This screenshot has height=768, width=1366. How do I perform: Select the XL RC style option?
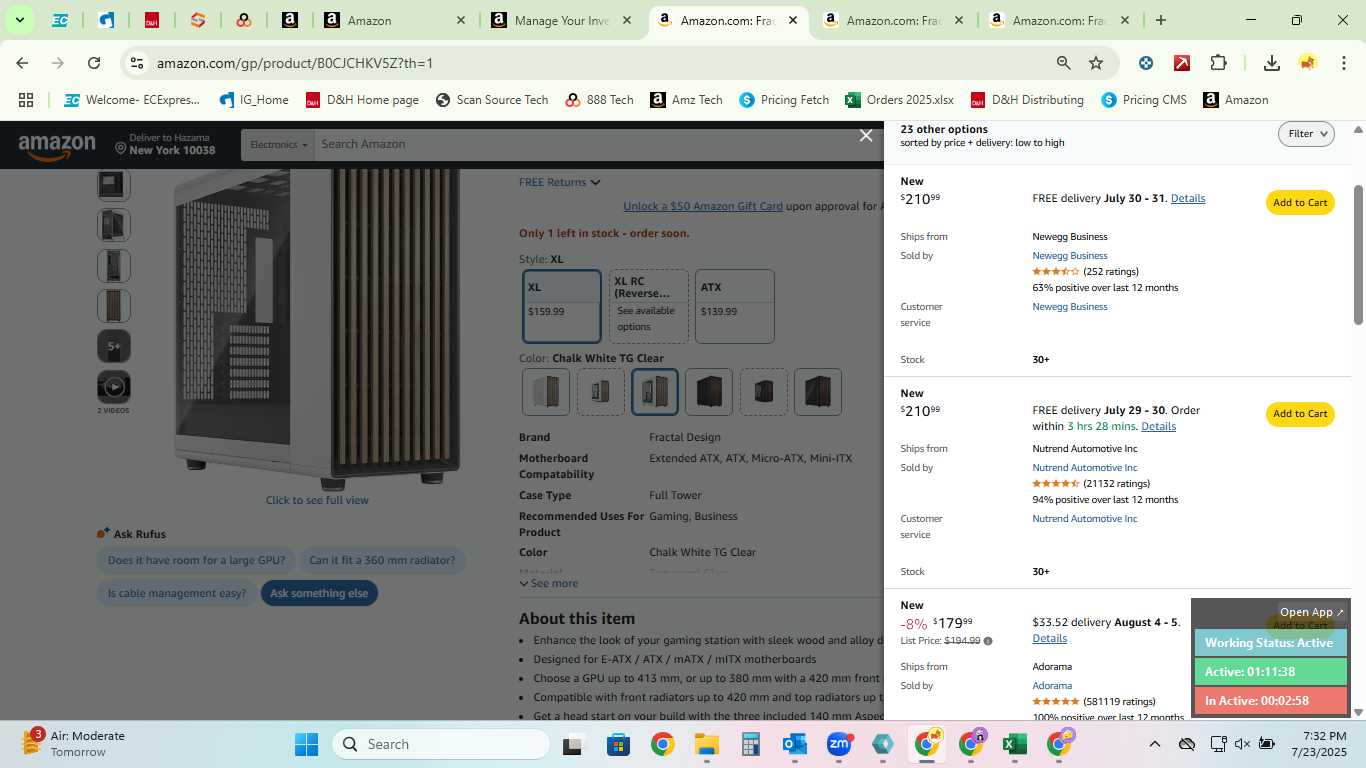649,306
